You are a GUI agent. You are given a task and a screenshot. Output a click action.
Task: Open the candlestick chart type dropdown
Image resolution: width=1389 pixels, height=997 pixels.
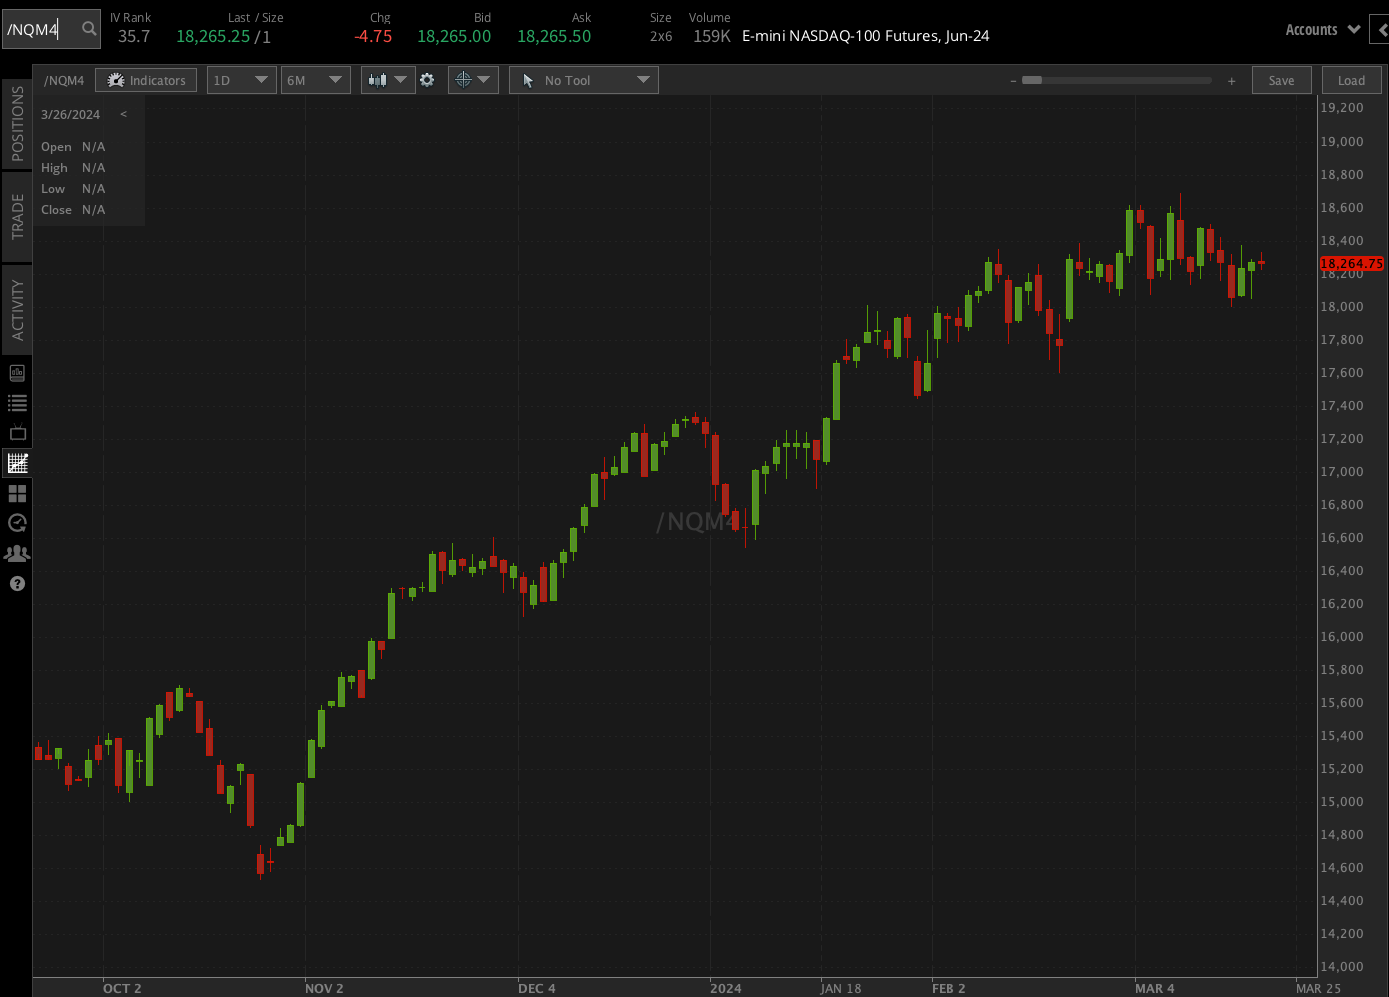click(x=388, y=80)
